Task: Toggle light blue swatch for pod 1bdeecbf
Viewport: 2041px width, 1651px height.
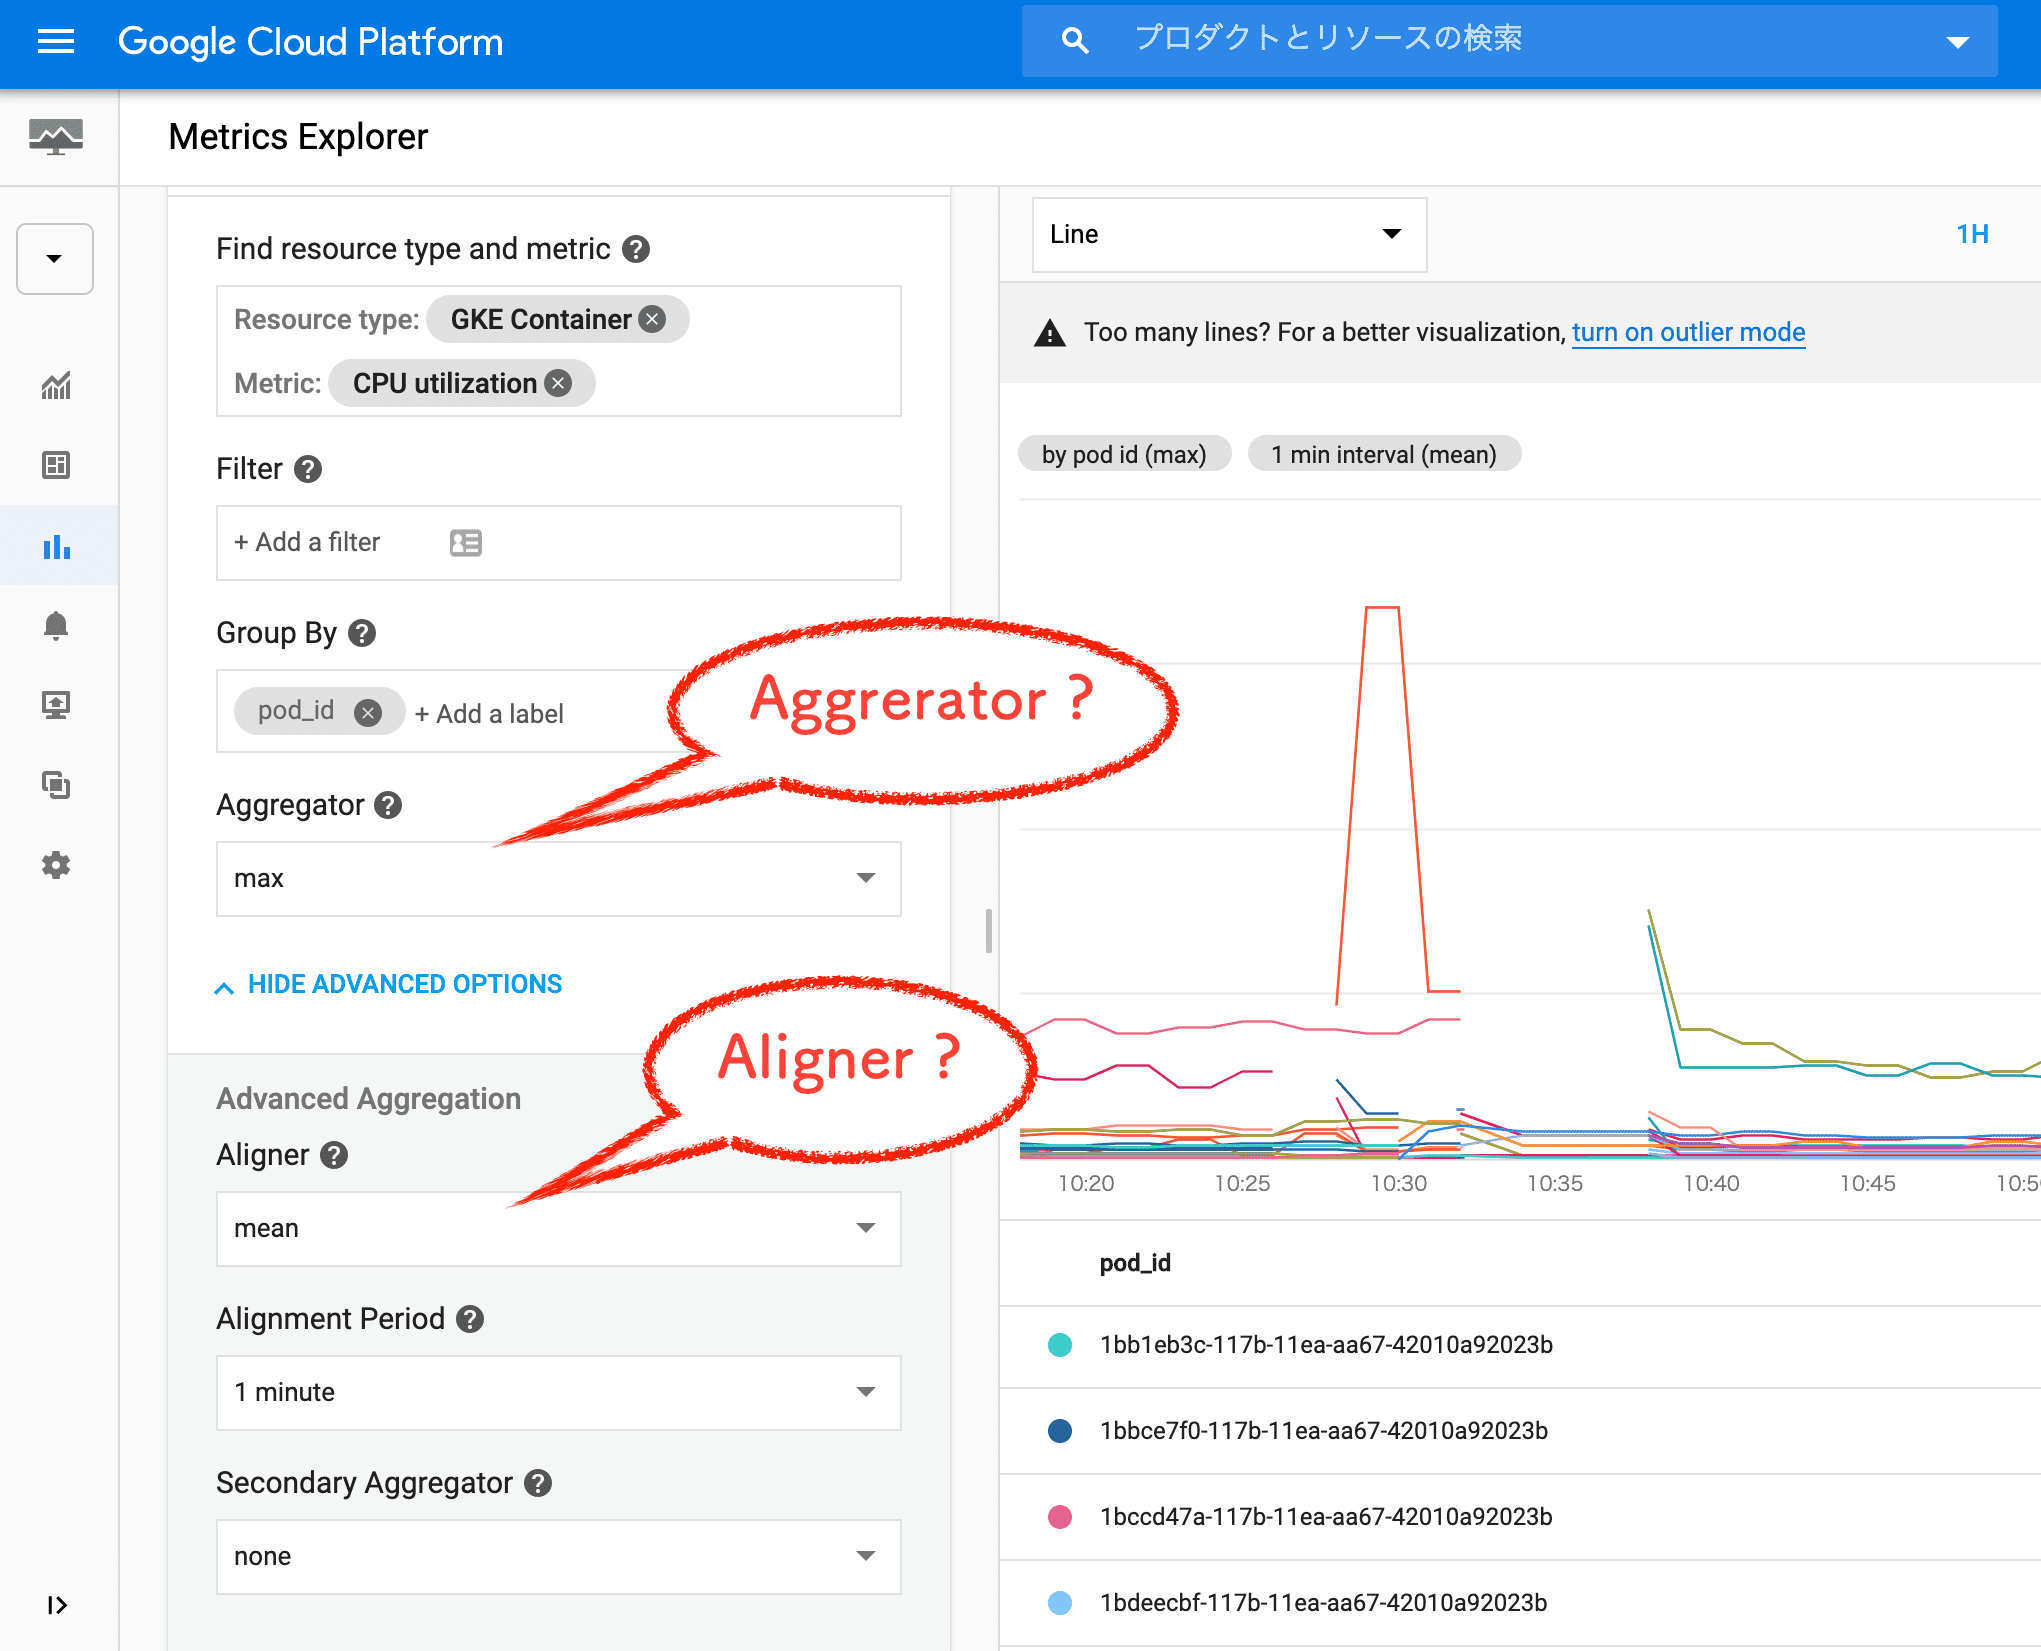Action: tap(1060, 1603)
